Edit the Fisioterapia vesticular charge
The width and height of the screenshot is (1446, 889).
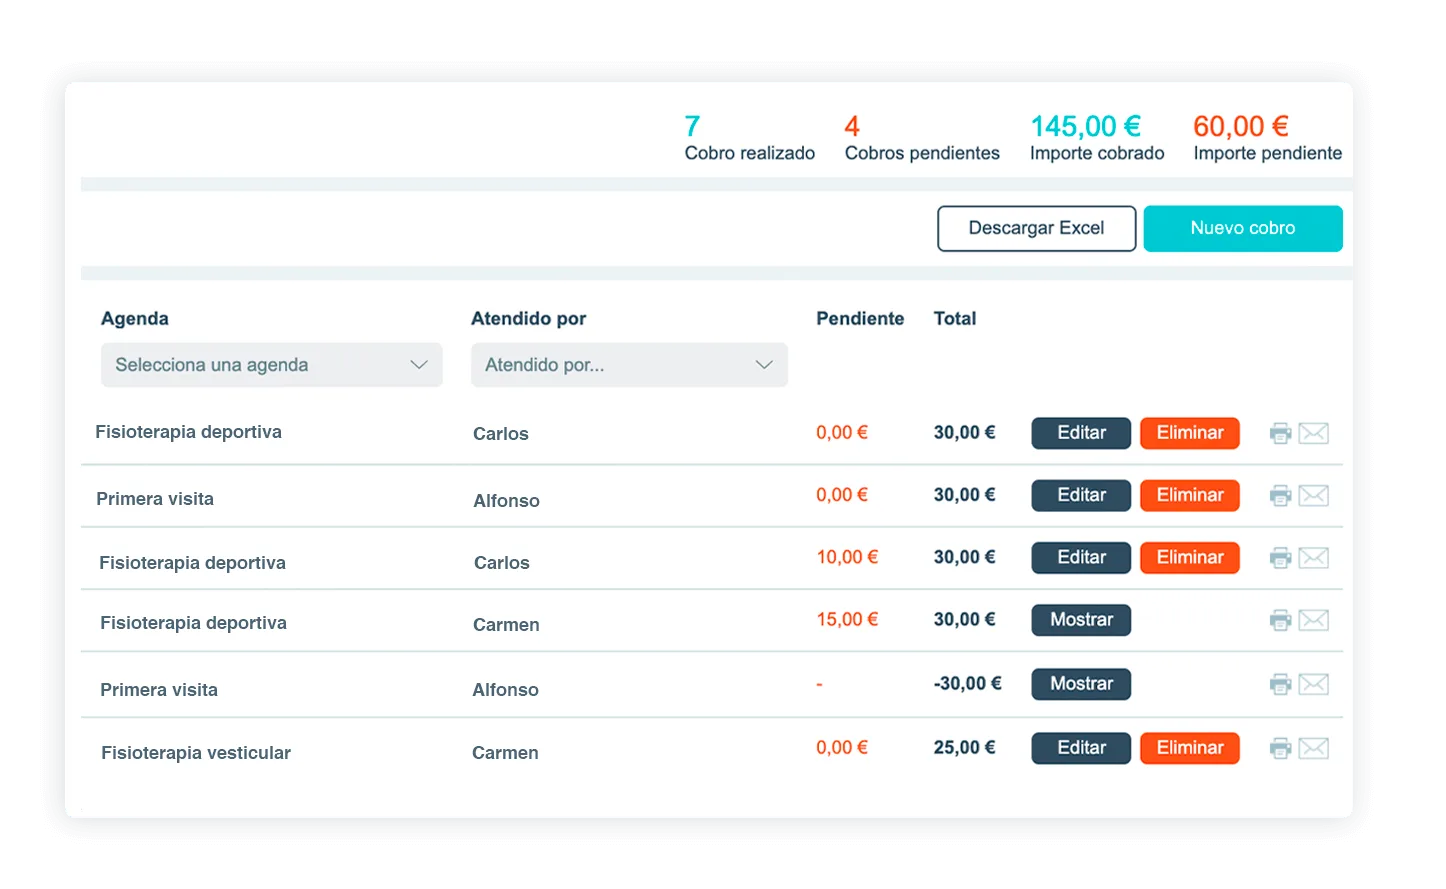tap(1081, 748)
